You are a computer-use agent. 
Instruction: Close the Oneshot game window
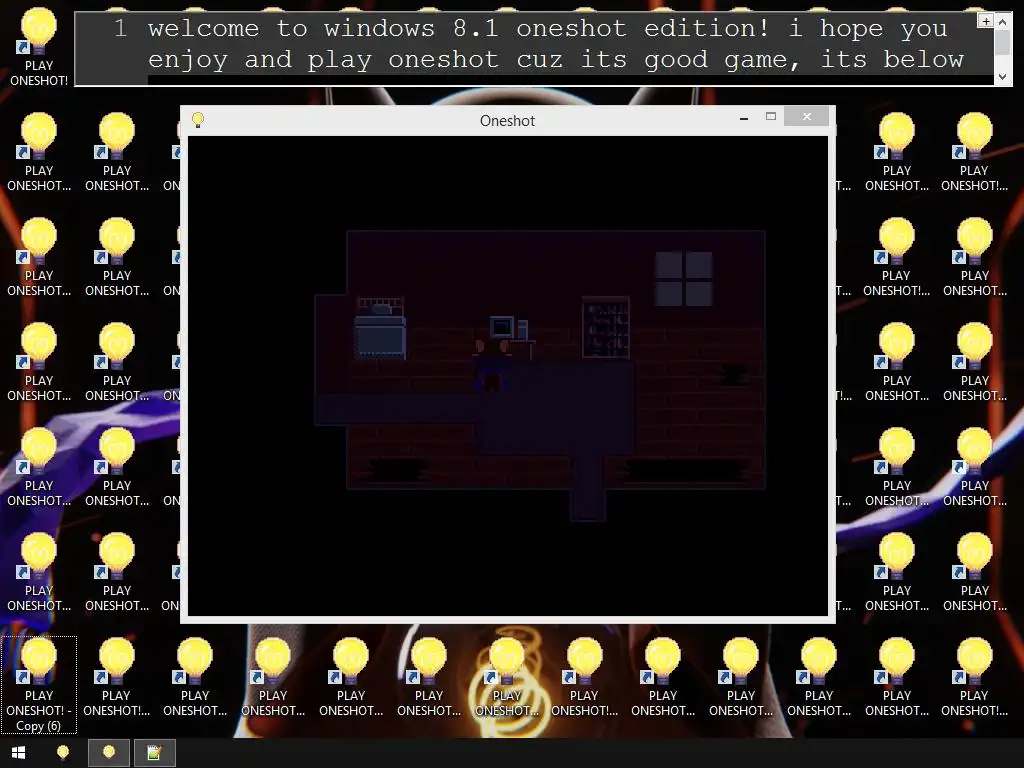807,116
